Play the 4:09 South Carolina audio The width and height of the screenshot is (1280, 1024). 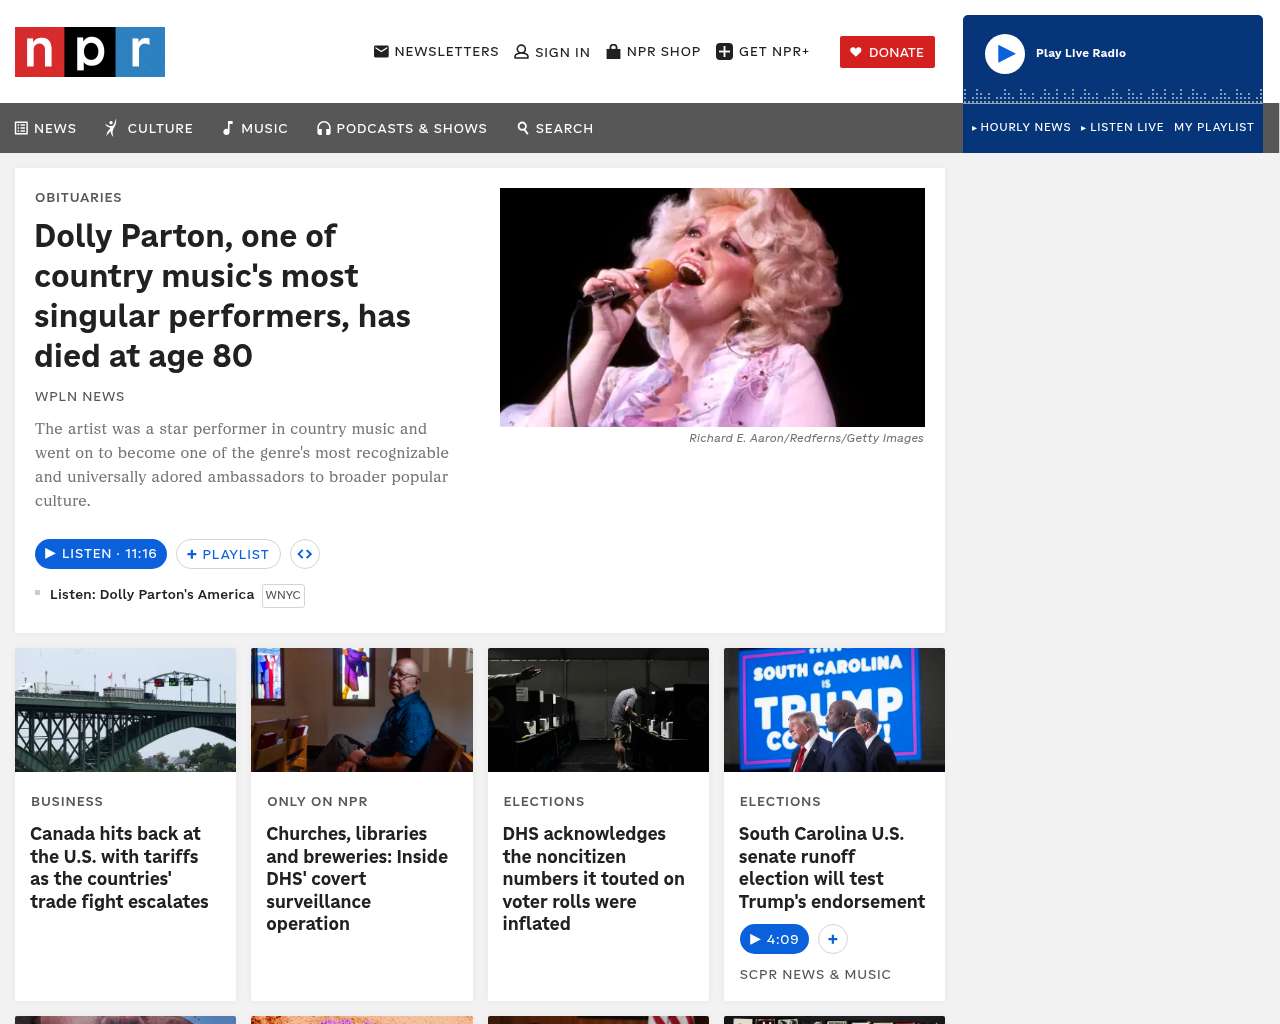point(774,939)
